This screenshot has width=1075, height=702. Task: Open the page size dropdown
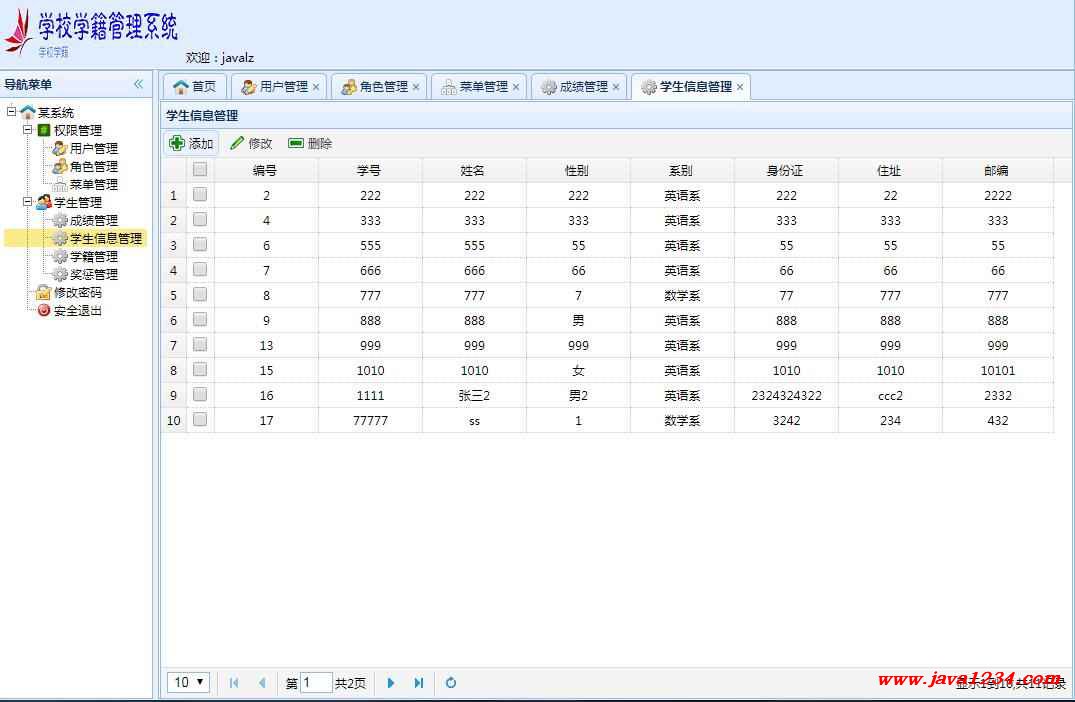pos(188,682)
